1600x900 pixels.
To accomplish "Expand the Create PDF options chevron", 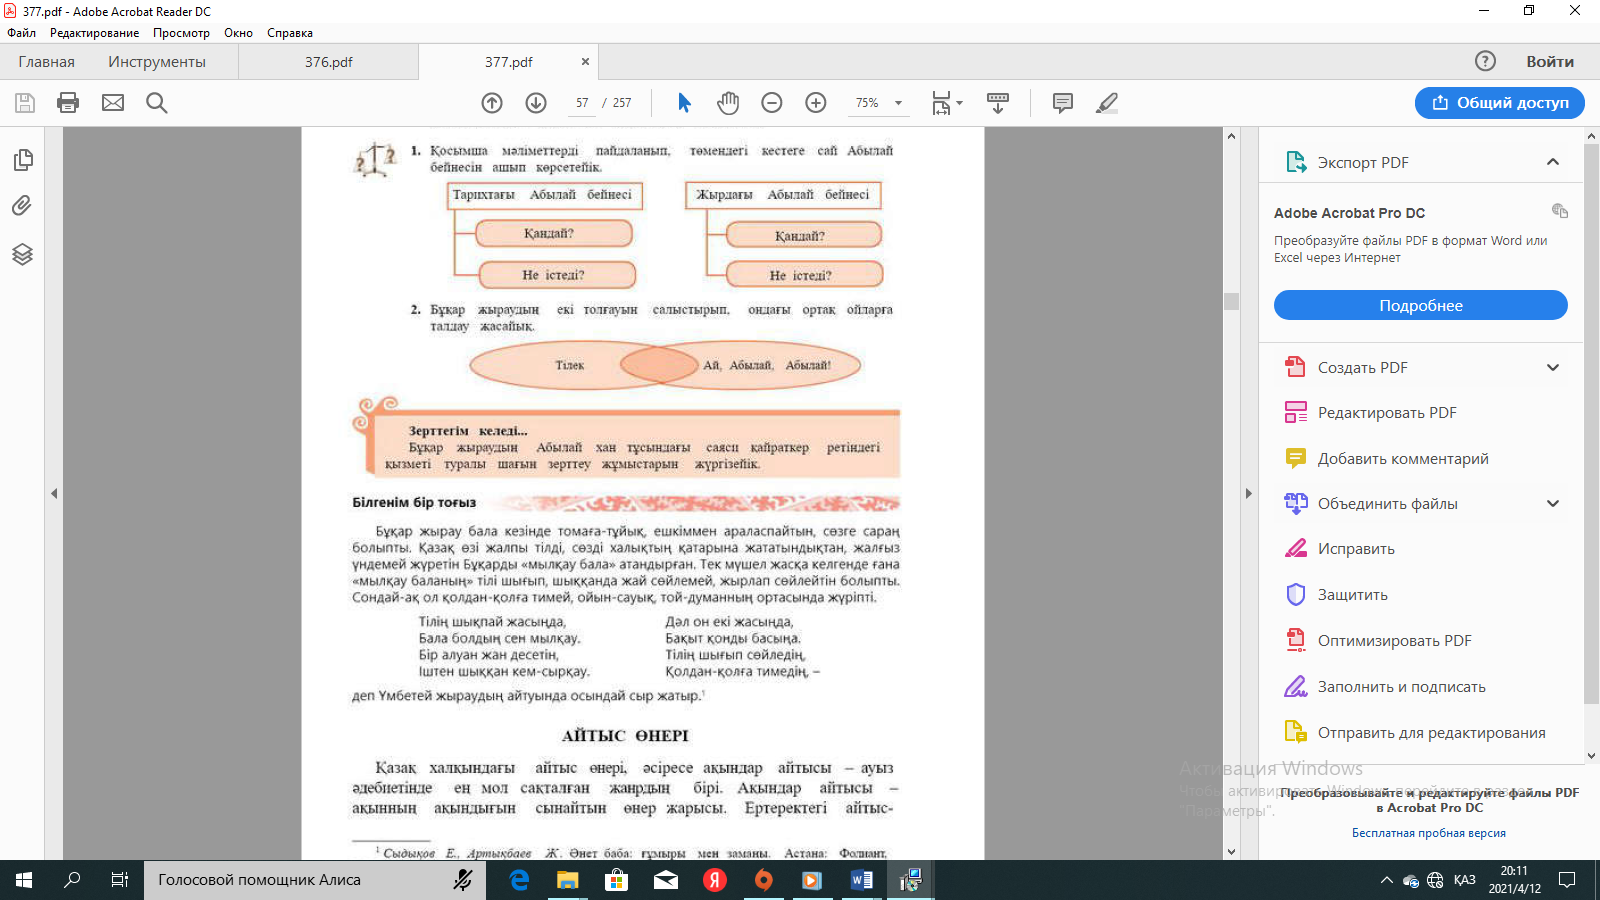I will pyautogui.click(x=1553, y=367).
